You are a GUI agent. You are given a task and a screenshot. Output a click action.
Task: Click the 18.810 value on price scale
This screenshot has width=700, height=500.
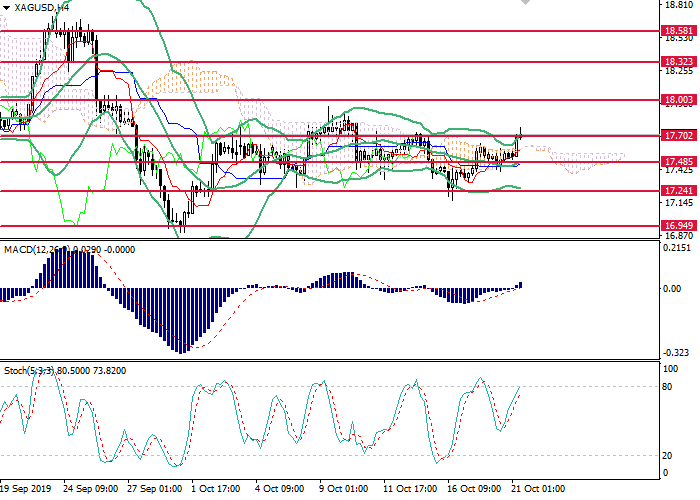(678, 5)
